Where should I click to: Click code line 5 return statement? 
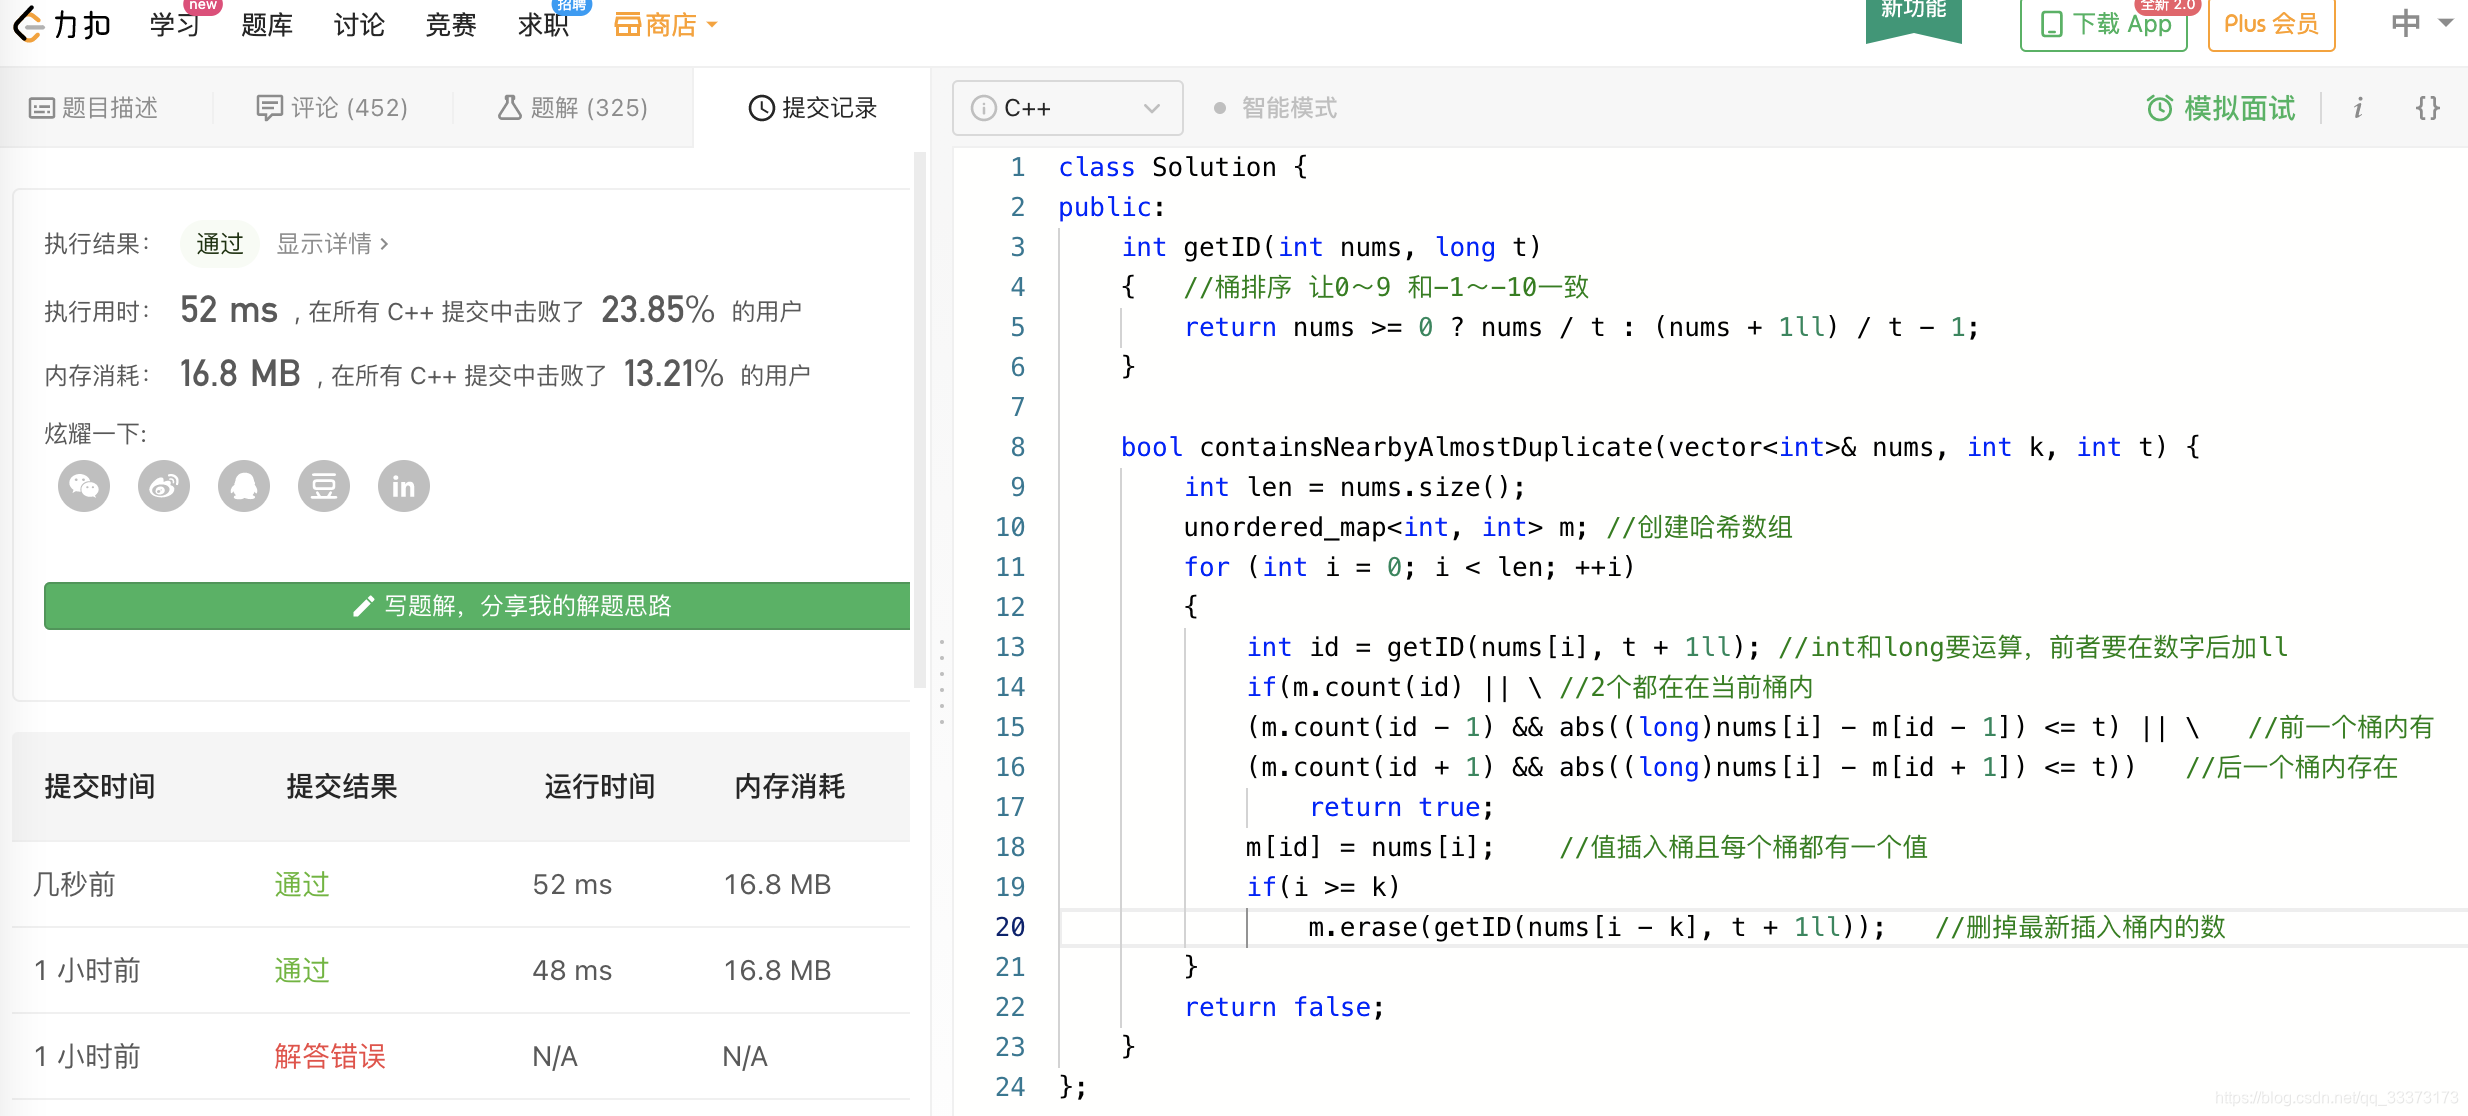tap(1581, 327)
